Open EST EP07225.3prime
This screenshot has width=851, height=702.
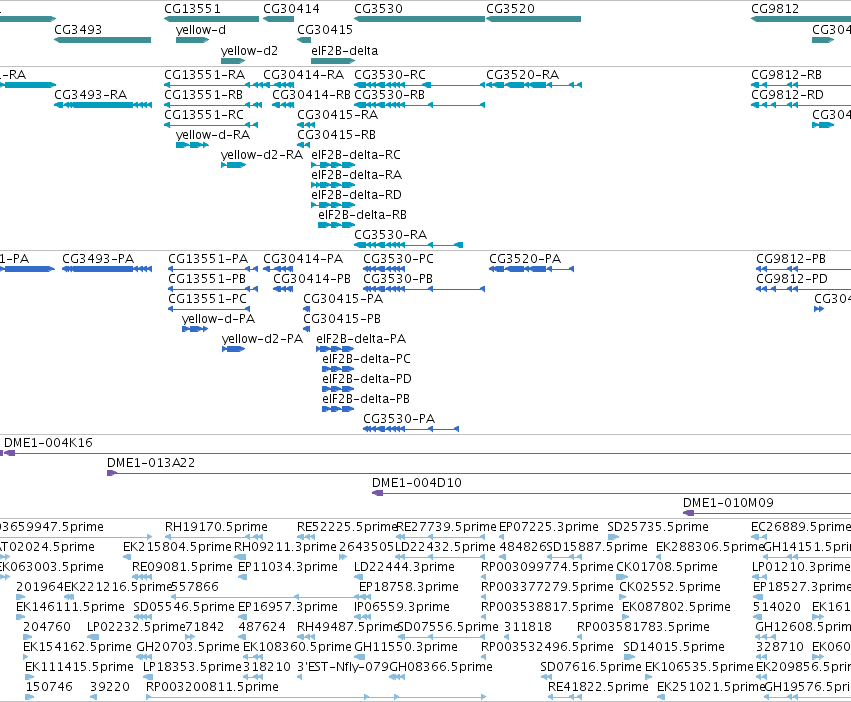549,527
